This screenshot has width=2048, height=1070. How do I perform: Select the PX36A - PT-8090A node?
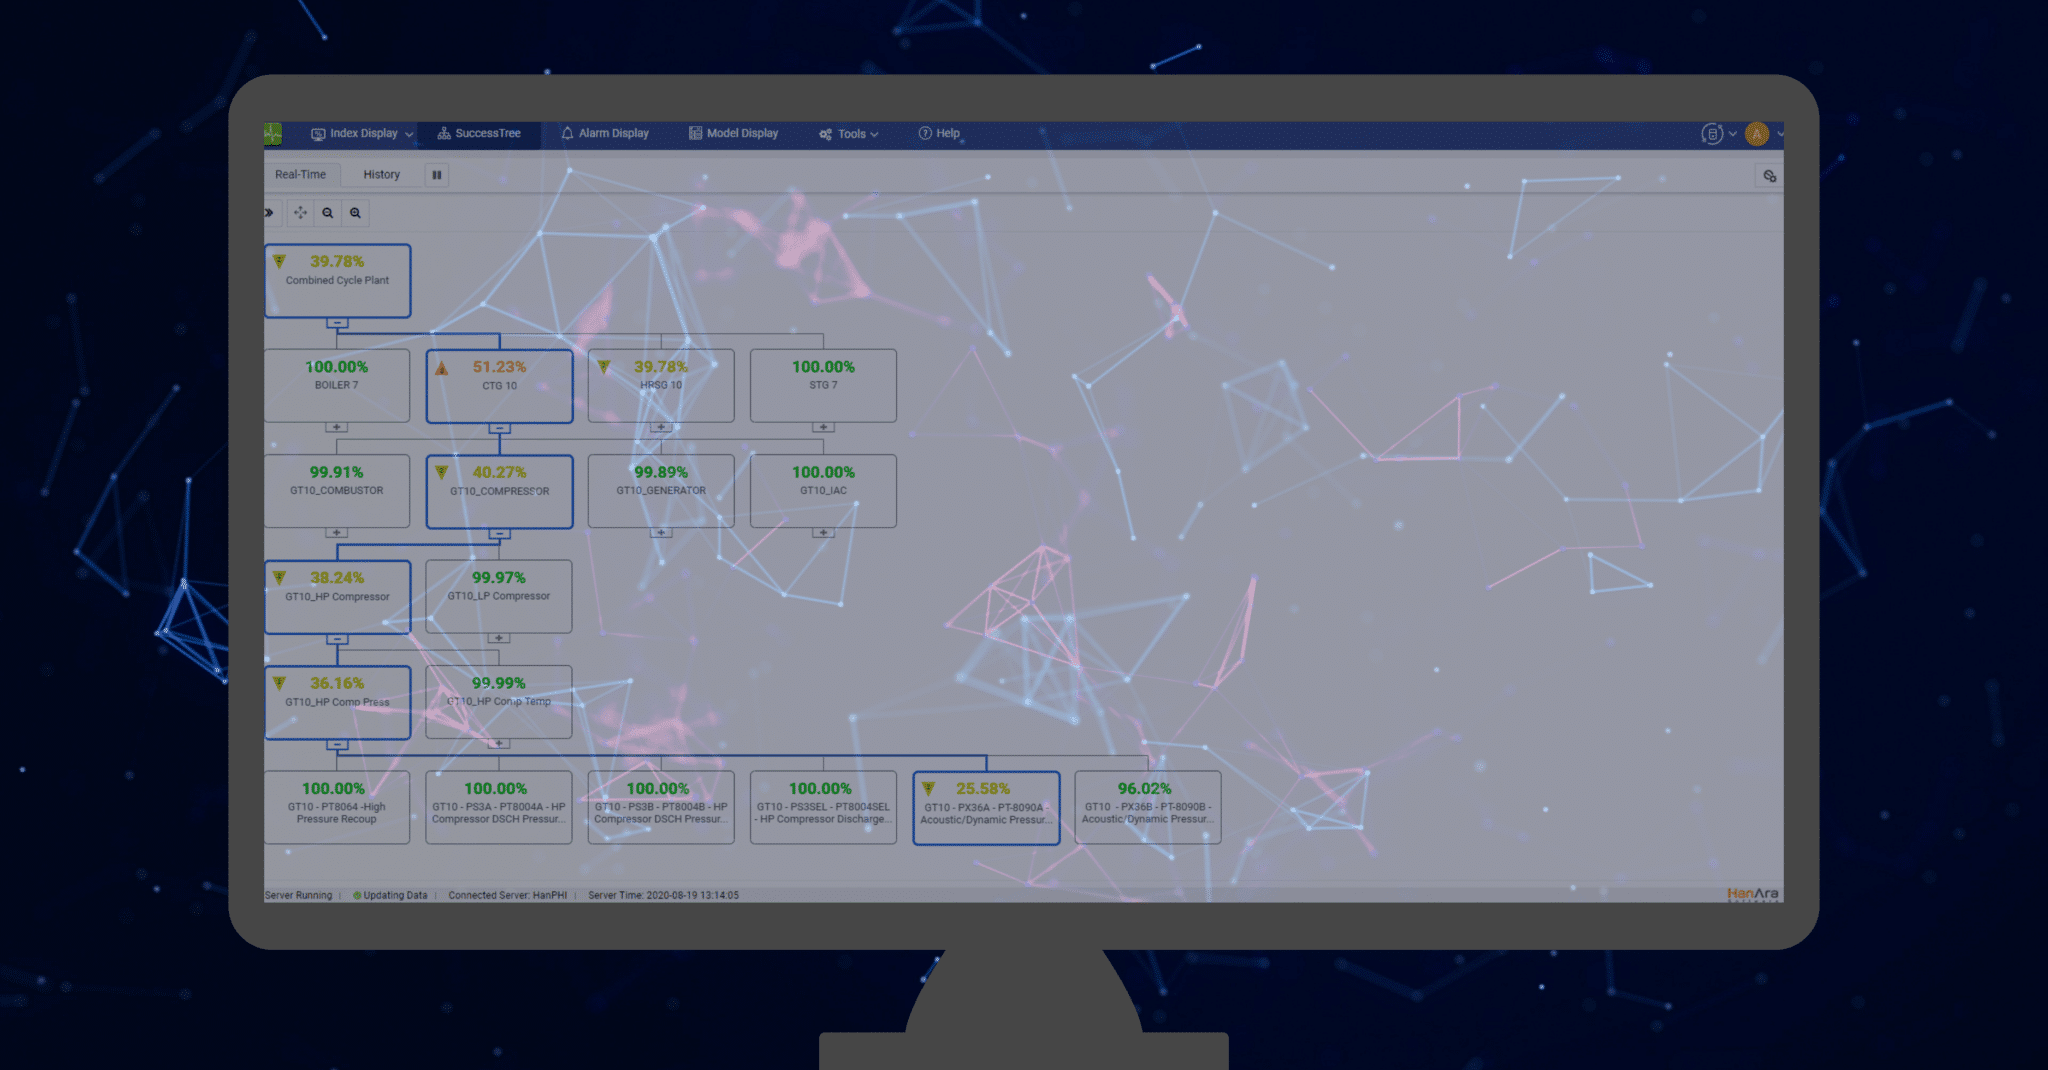tap(986, 808)
